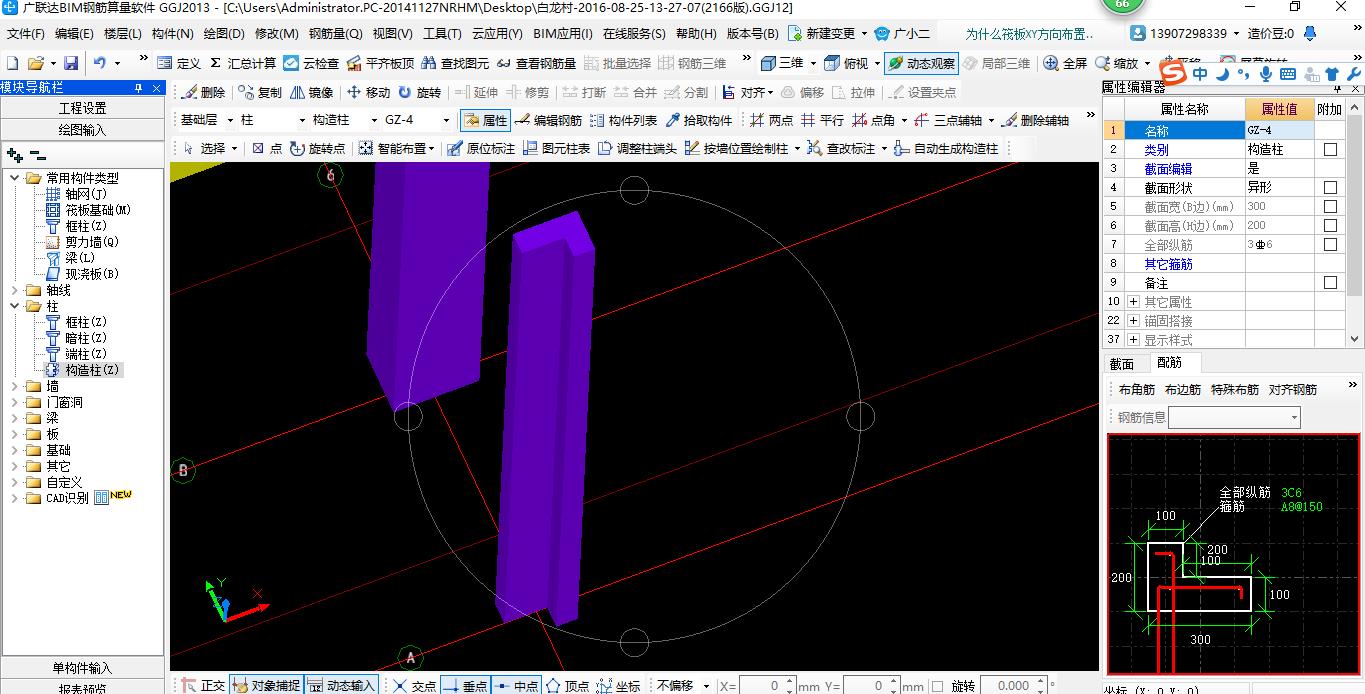Image resolution: width=1365 pixels, height=694 pixels.
Task: Click the X coordinate input field
Action: tap(767, 686)
